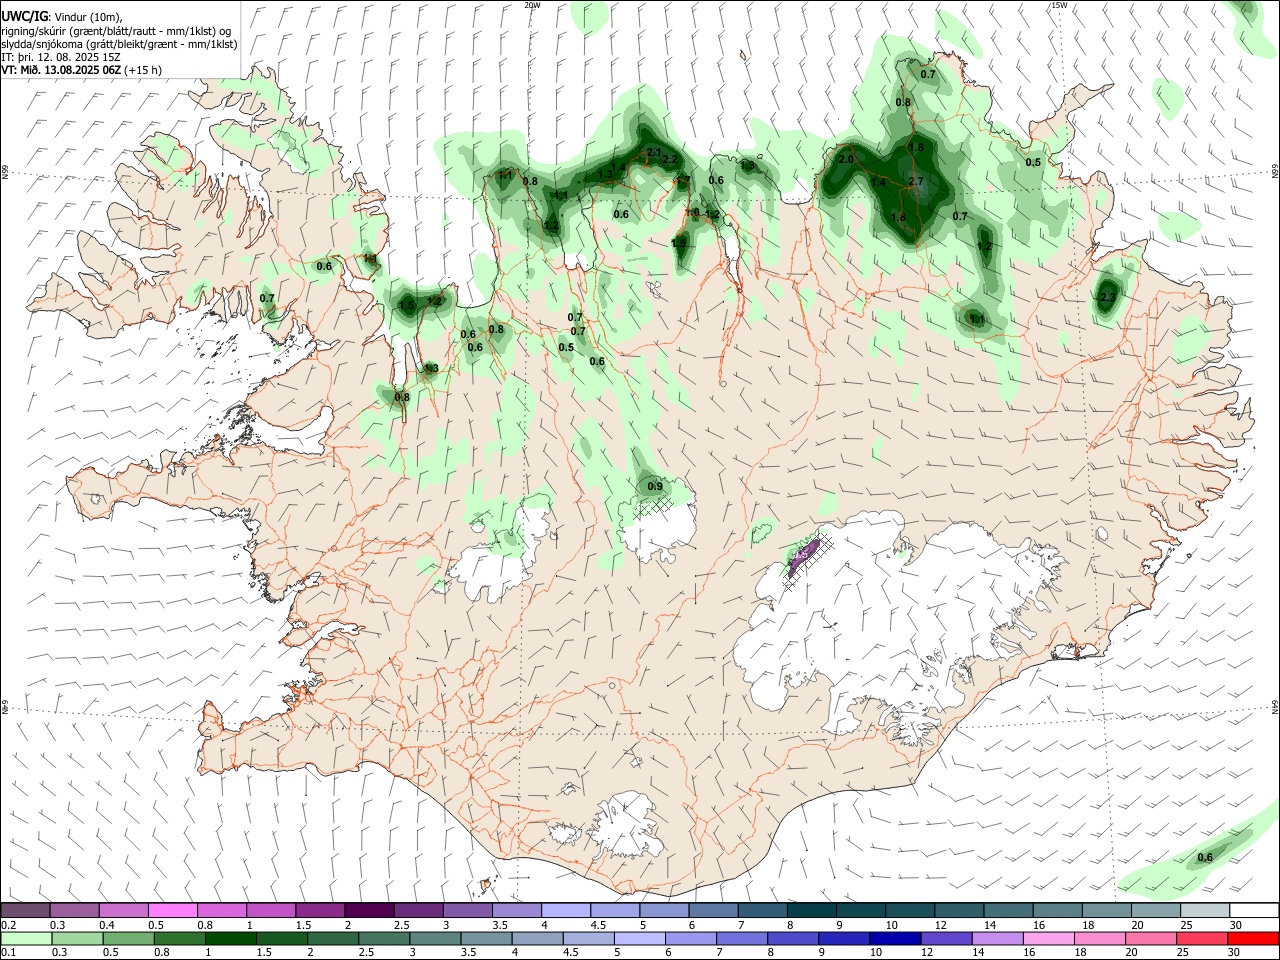Select the 64N latitude label on right edge
Screen dimensions: 1280x960
1275,705
